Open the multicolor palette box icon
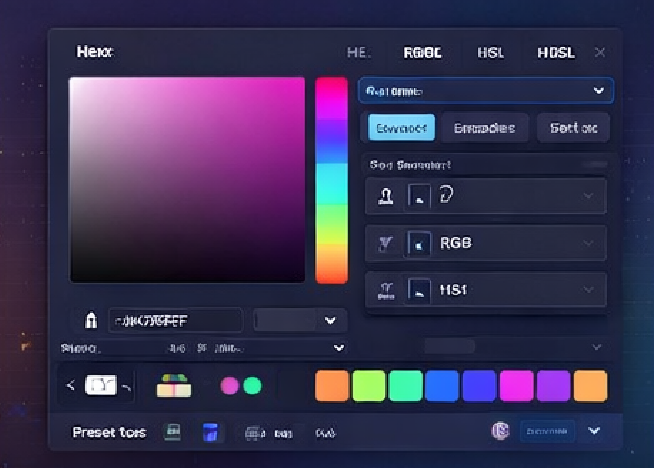Screen dimensions: 654x468 click(x=174, y=385)
